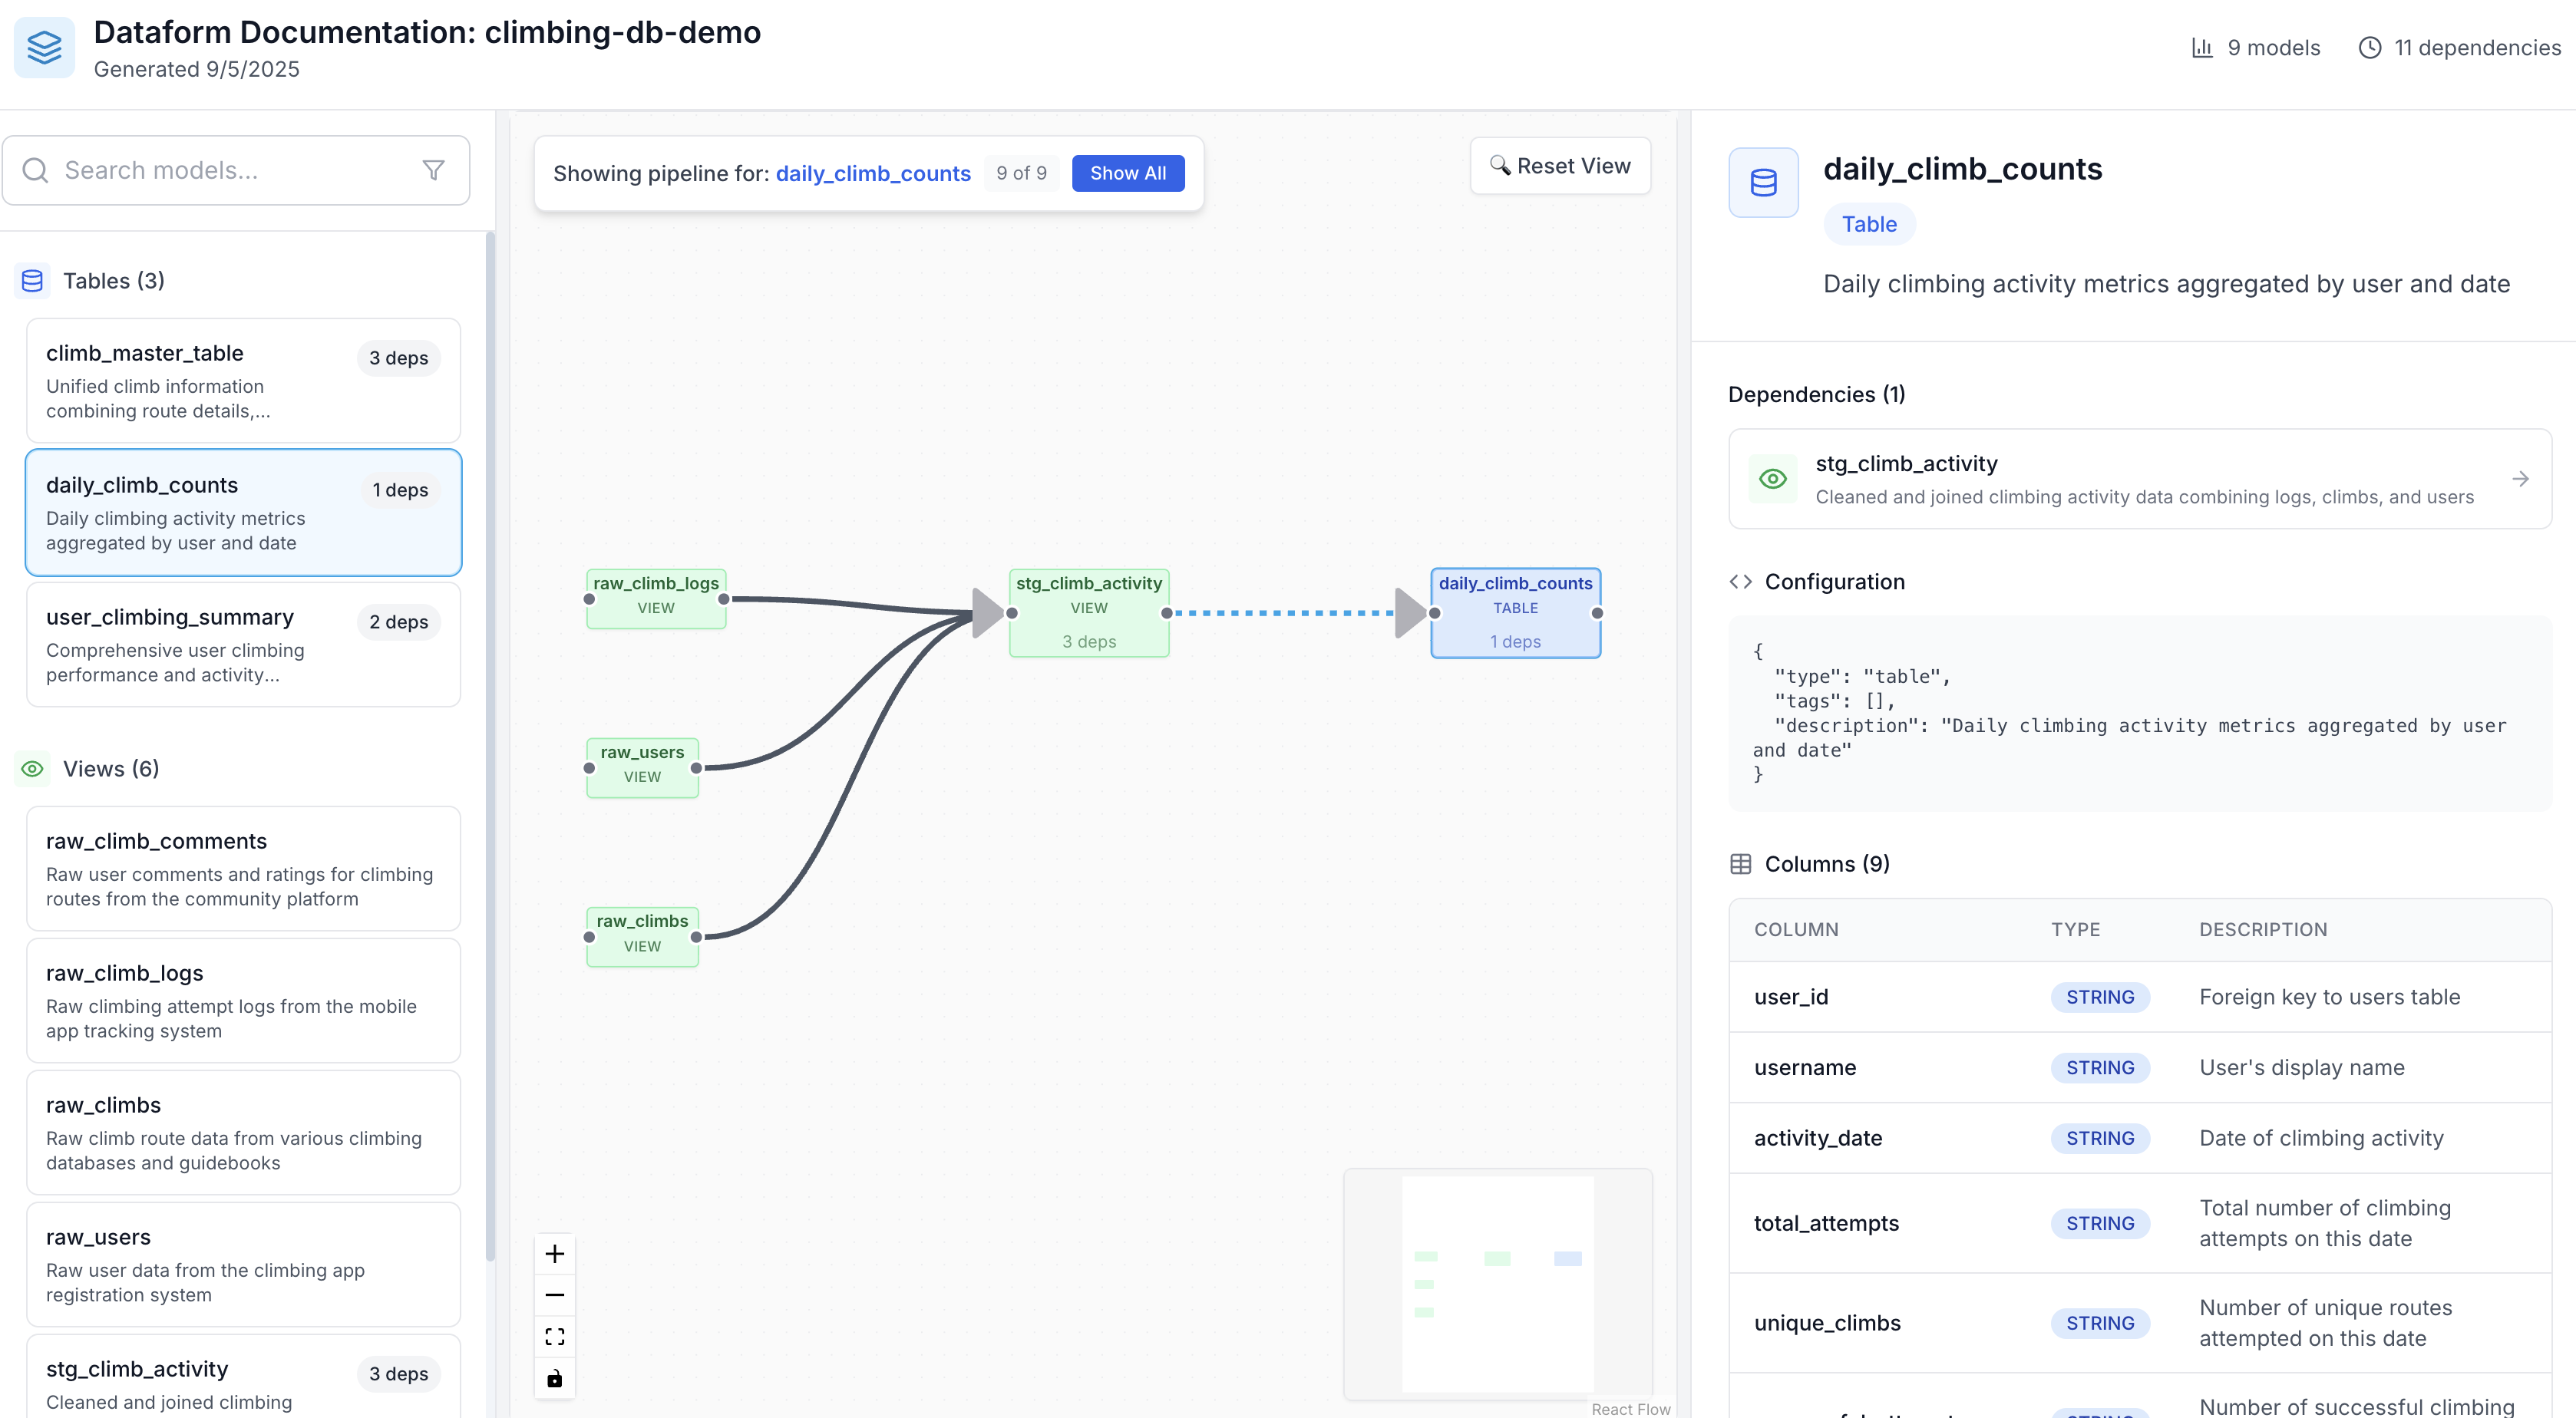Click the Views section eye icon
The height and width of the screenshot is (1418, 2576).
(32, 769)
